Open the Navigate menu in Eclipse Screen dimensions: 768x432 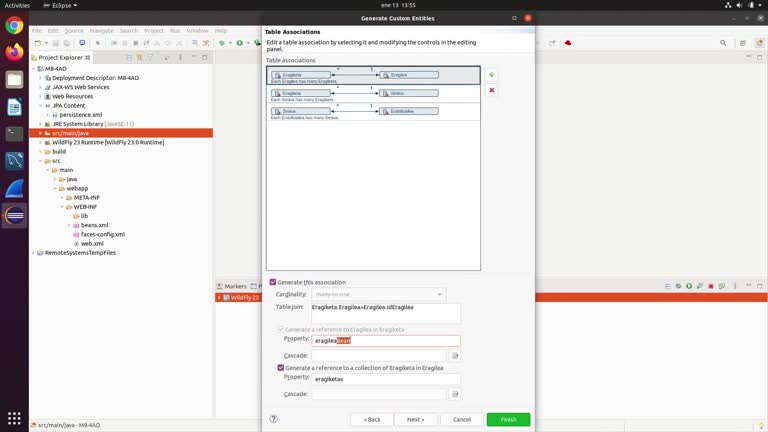(102, 31)
